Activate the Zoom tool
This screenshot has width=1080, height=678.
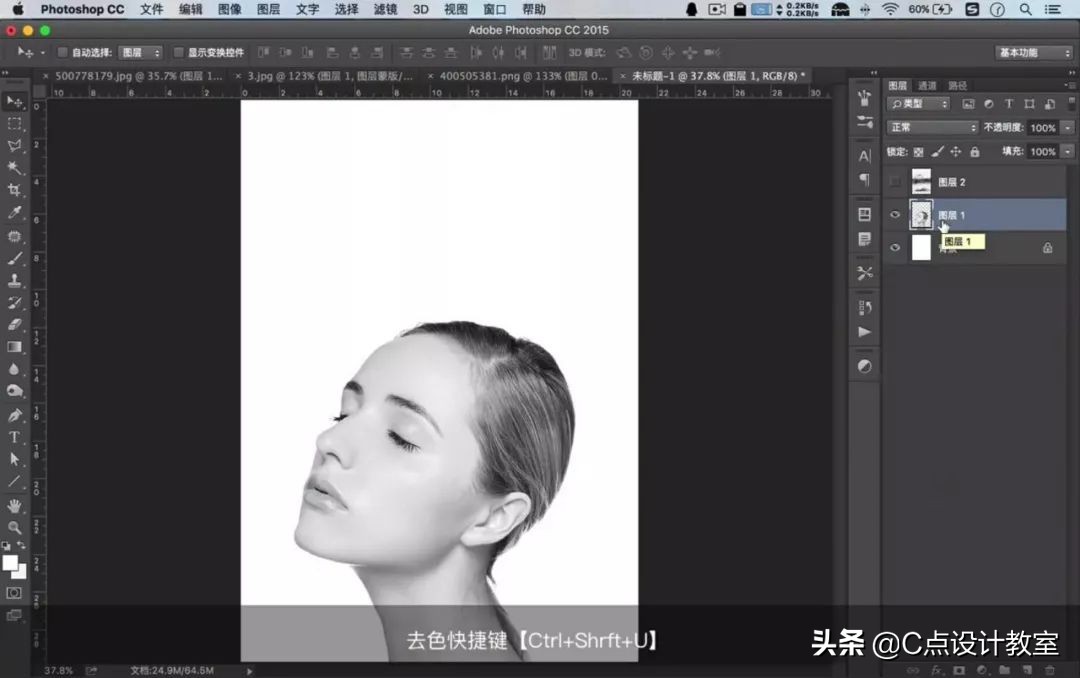click(14, 527)
